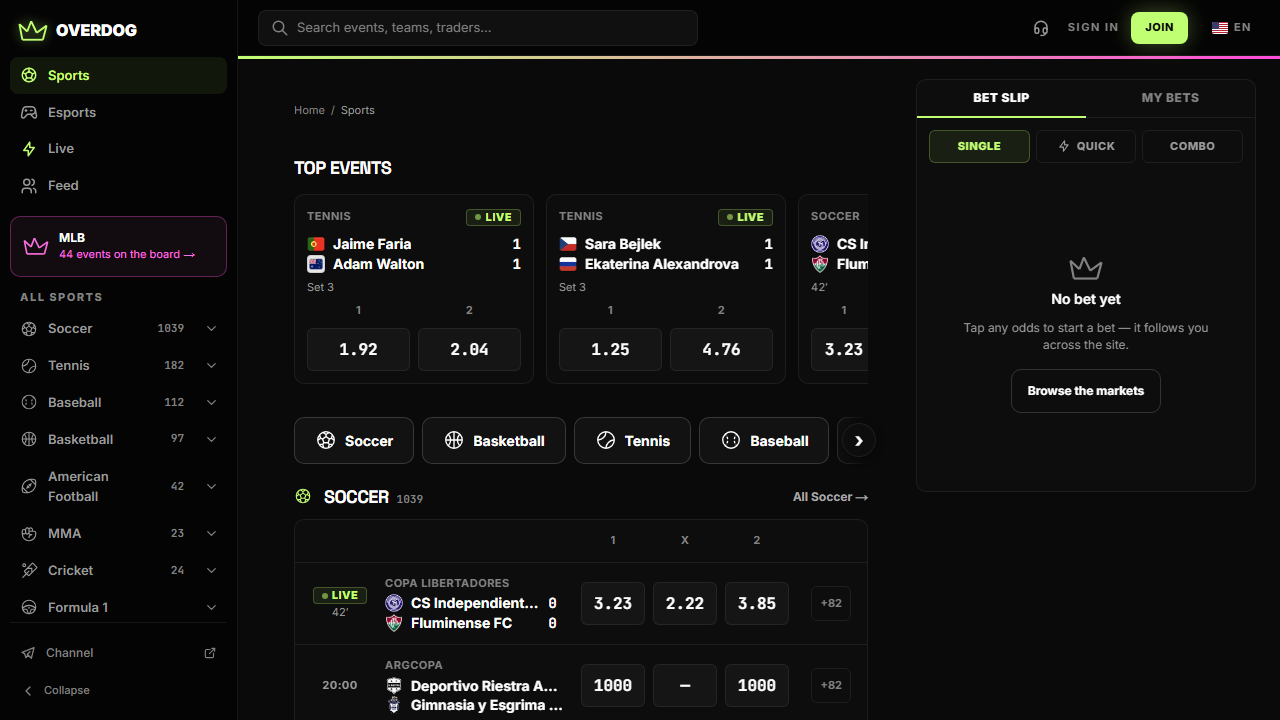Expand the Soccer sports category chevron
The width and height of the screenshot is (1280, 720).
[211, 329]
